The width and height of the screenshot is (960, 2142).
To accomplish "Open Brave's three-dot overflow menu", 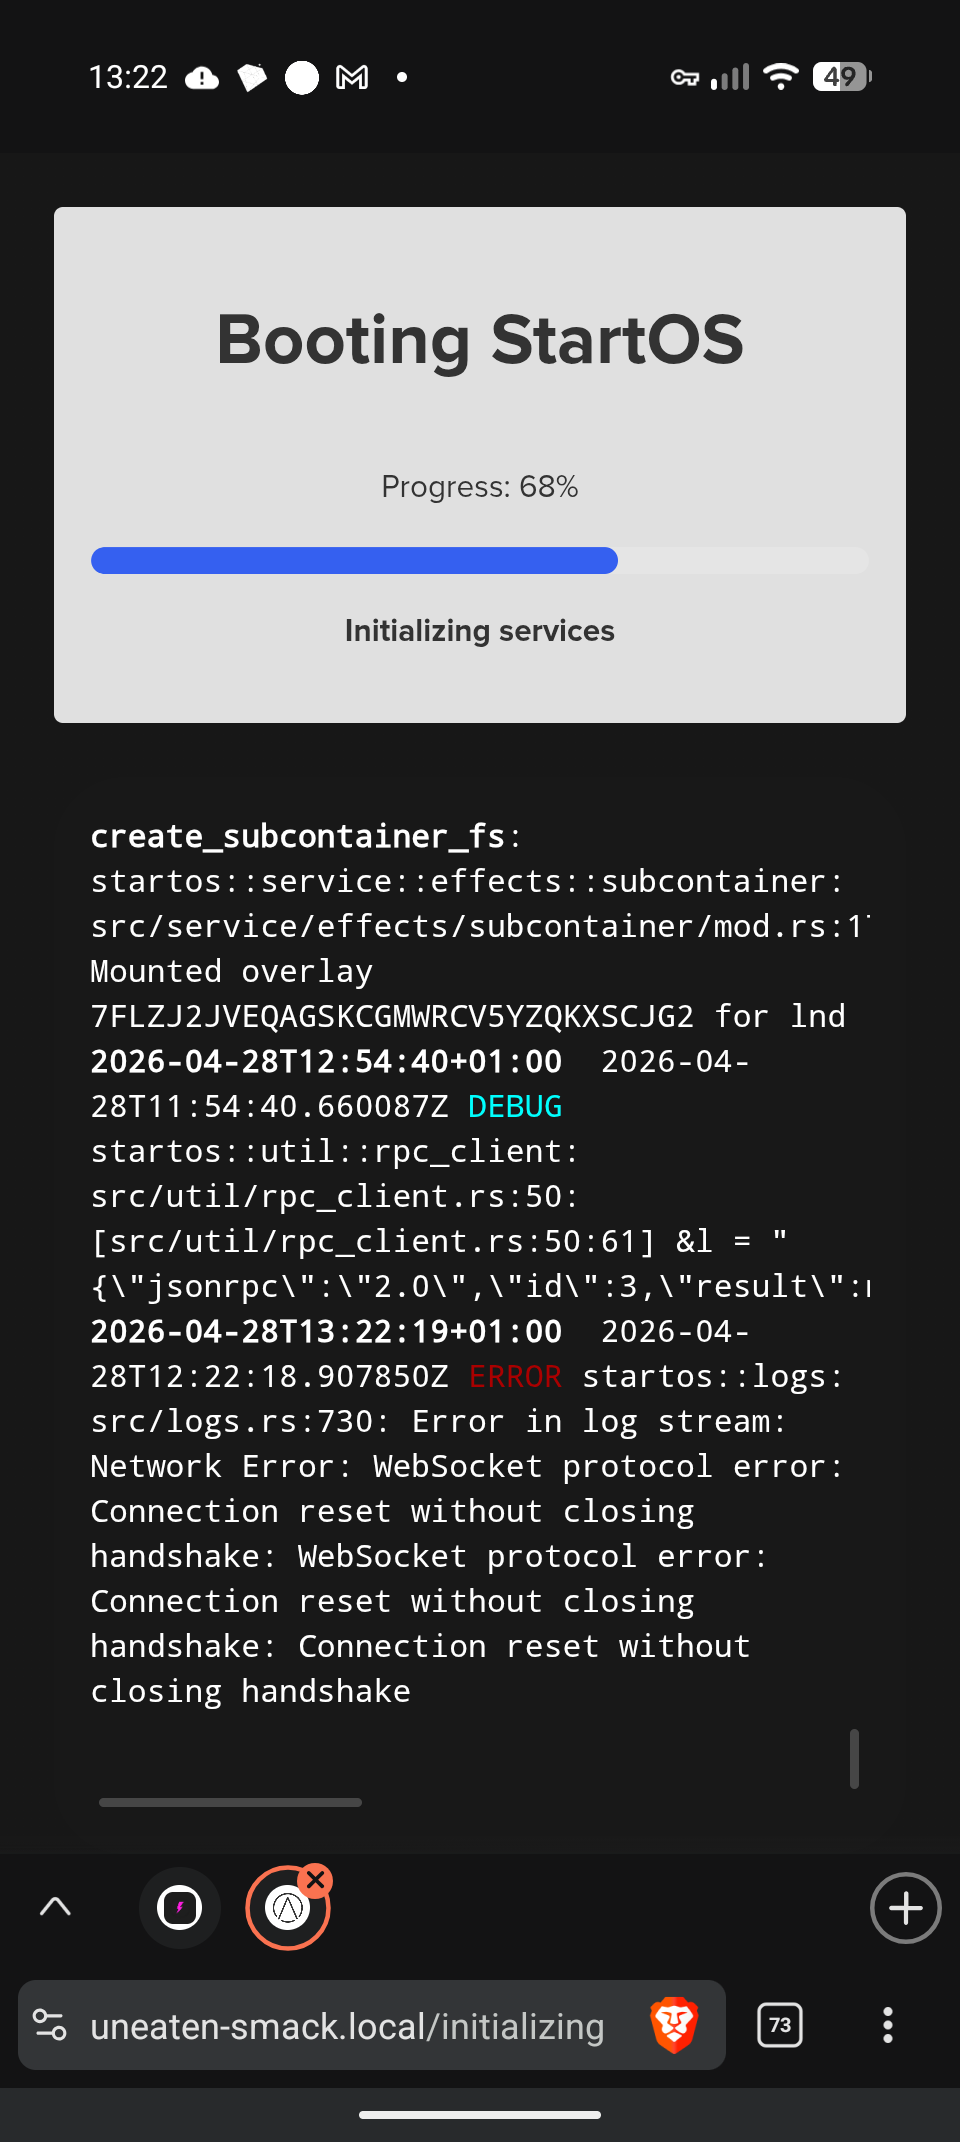I will tap(887, 2025).
